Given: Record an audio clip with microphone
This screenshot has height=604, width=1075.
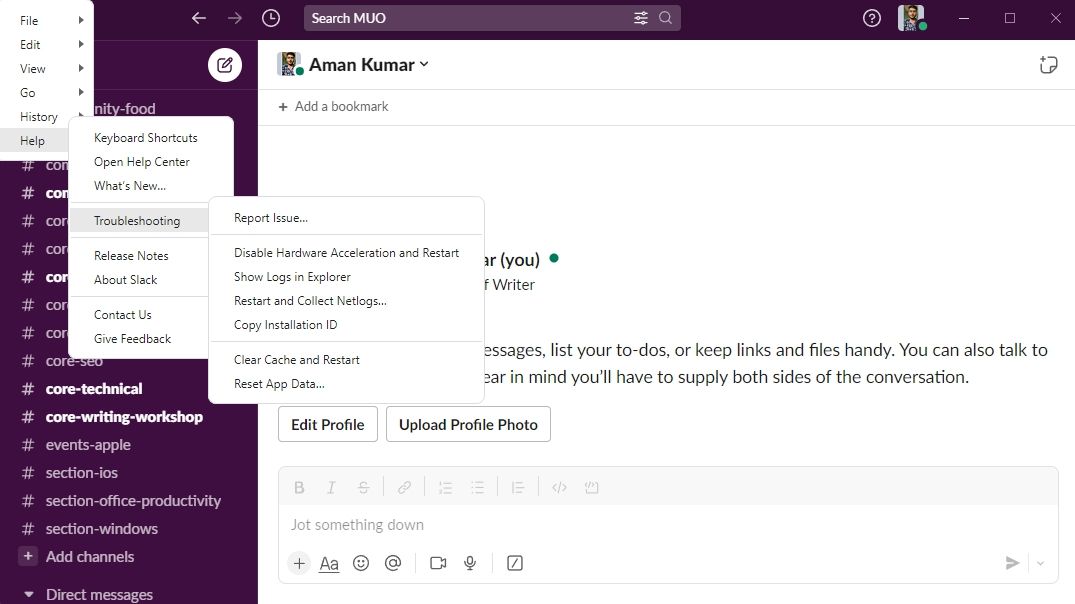Looking at the screenshot, I should click(x=470, y=563).
